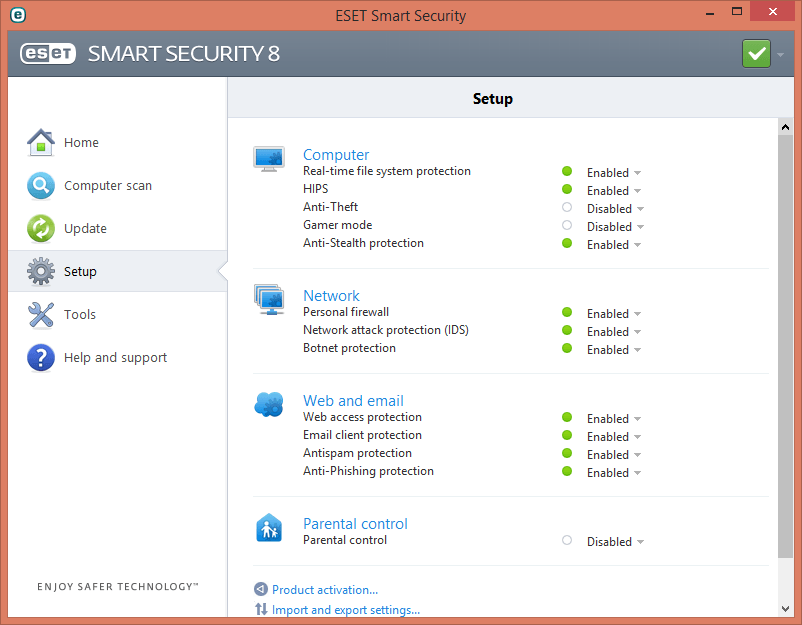Toggle the Anti-Theft disabled indicator
This screenshot has height=625, width=802.
567,207
